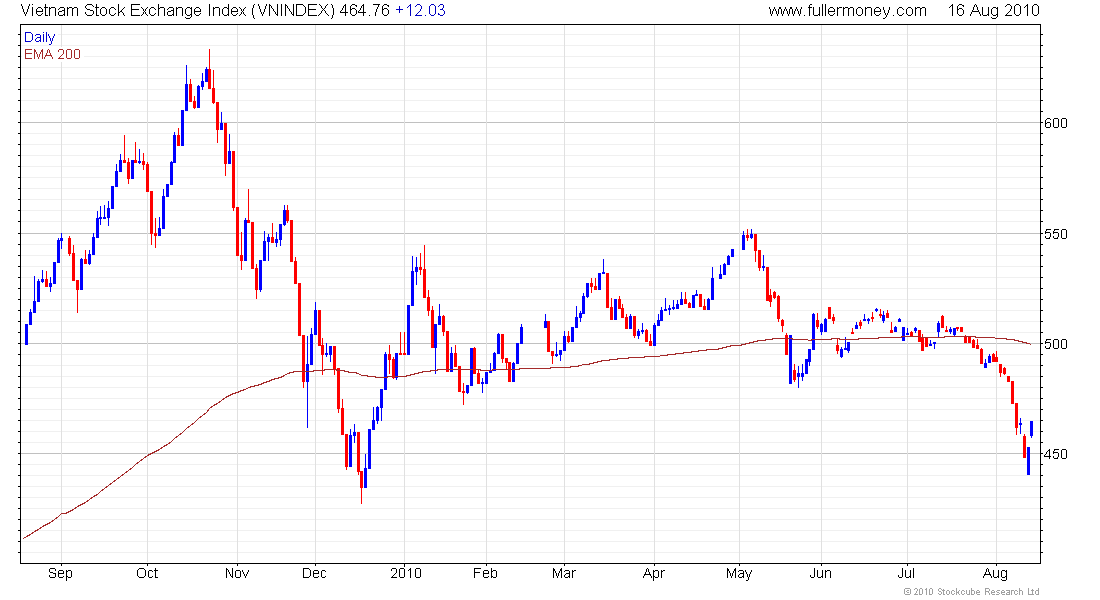Click the 'Jun' month label
The image size is (1100, 600).
[821, 573]
